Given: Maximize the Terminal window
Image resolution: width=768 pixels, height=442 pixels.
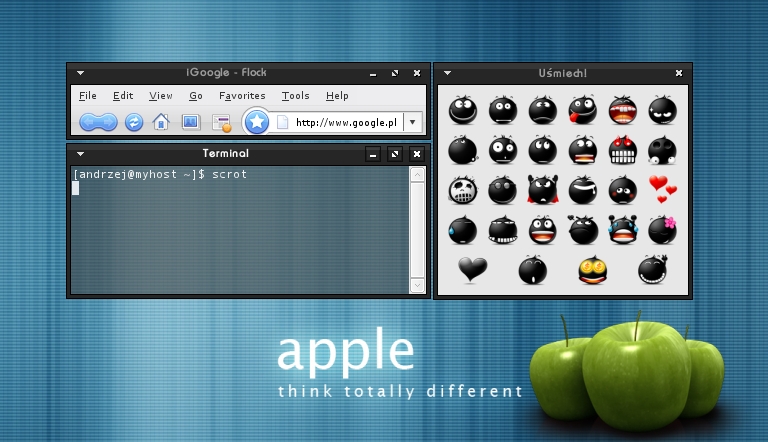Looking at the screenshot, I should pos(395,154).
